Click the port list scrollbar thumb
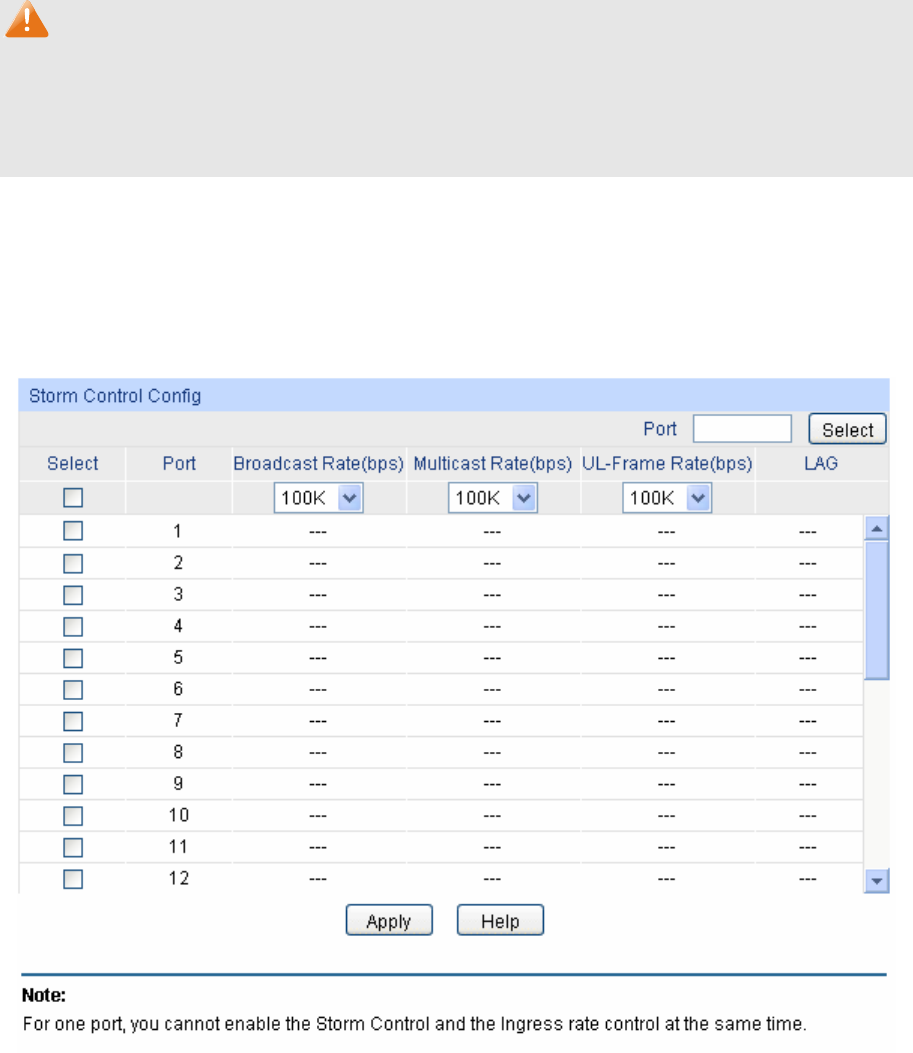 (x=877, y=610)
